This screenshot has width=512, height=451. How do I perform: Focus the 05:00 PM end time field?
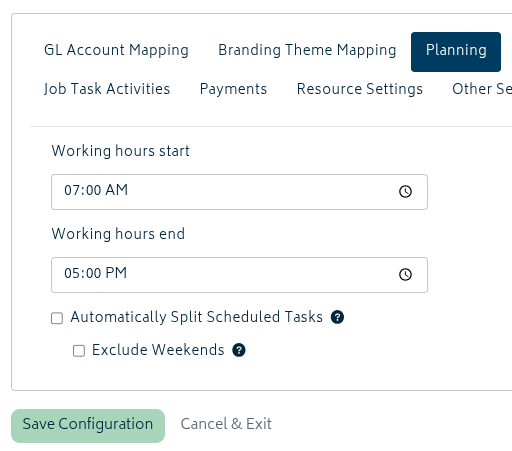239,275
